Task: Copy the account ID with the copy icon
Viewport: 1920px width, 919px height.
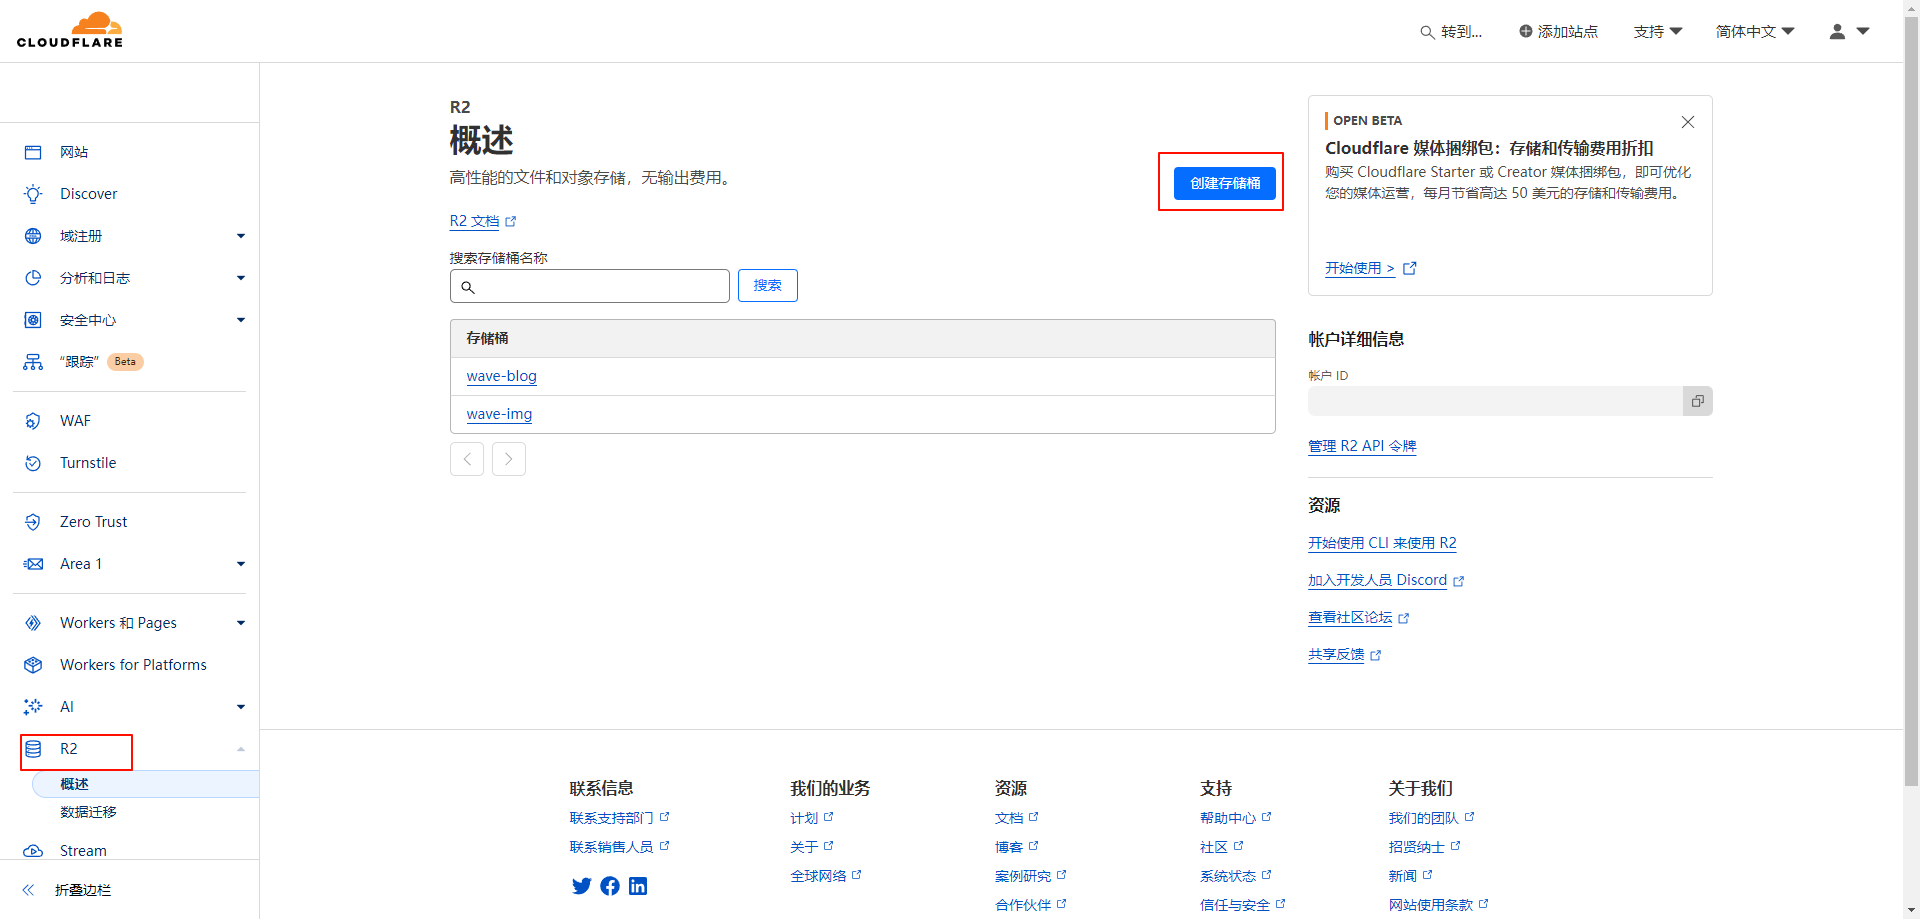Action: [1698, 401]
